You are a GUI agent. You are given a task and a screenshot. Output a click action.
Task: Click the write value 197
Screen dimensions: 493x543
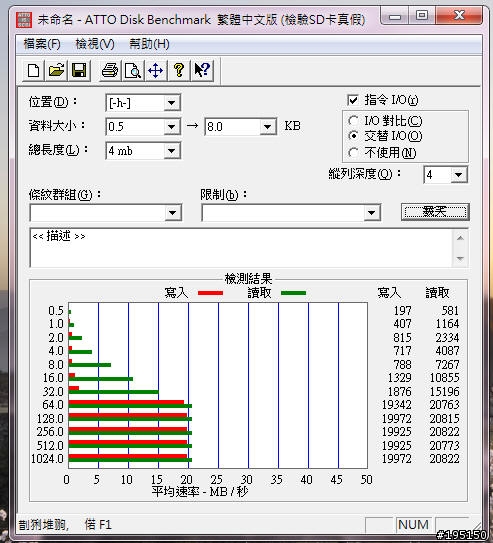point(402,311)
